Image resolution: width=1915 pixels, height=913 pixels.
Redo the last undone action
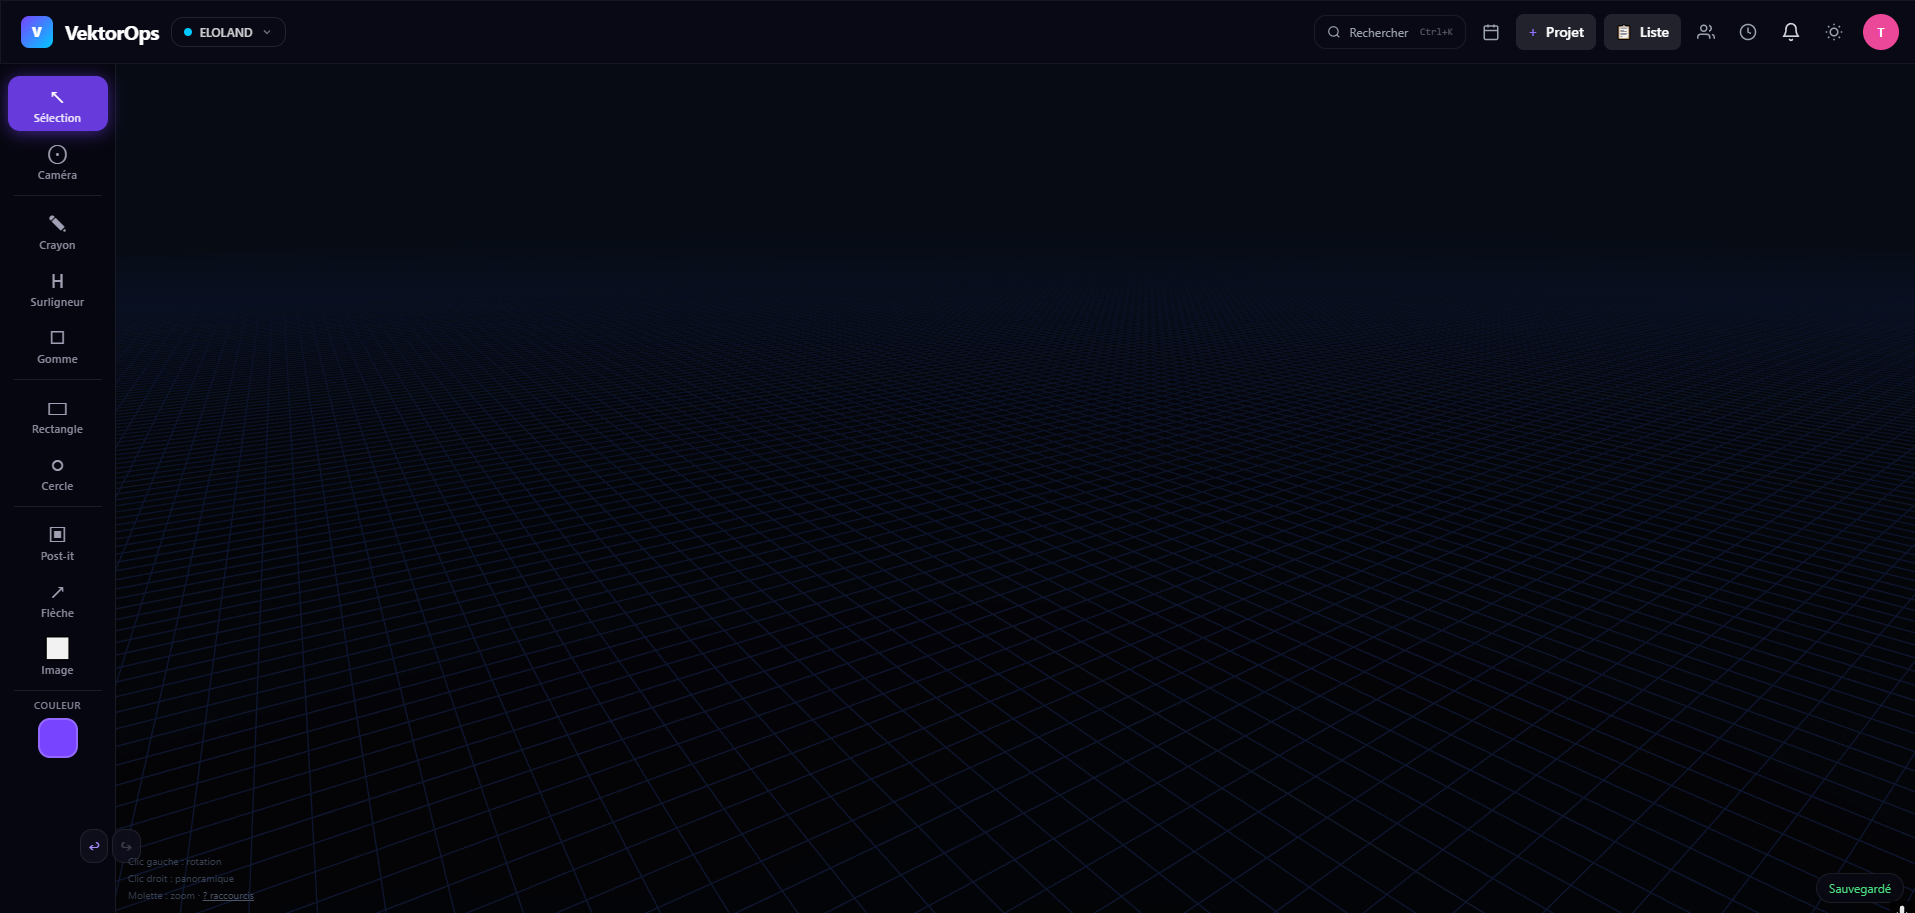pos(126,846)
